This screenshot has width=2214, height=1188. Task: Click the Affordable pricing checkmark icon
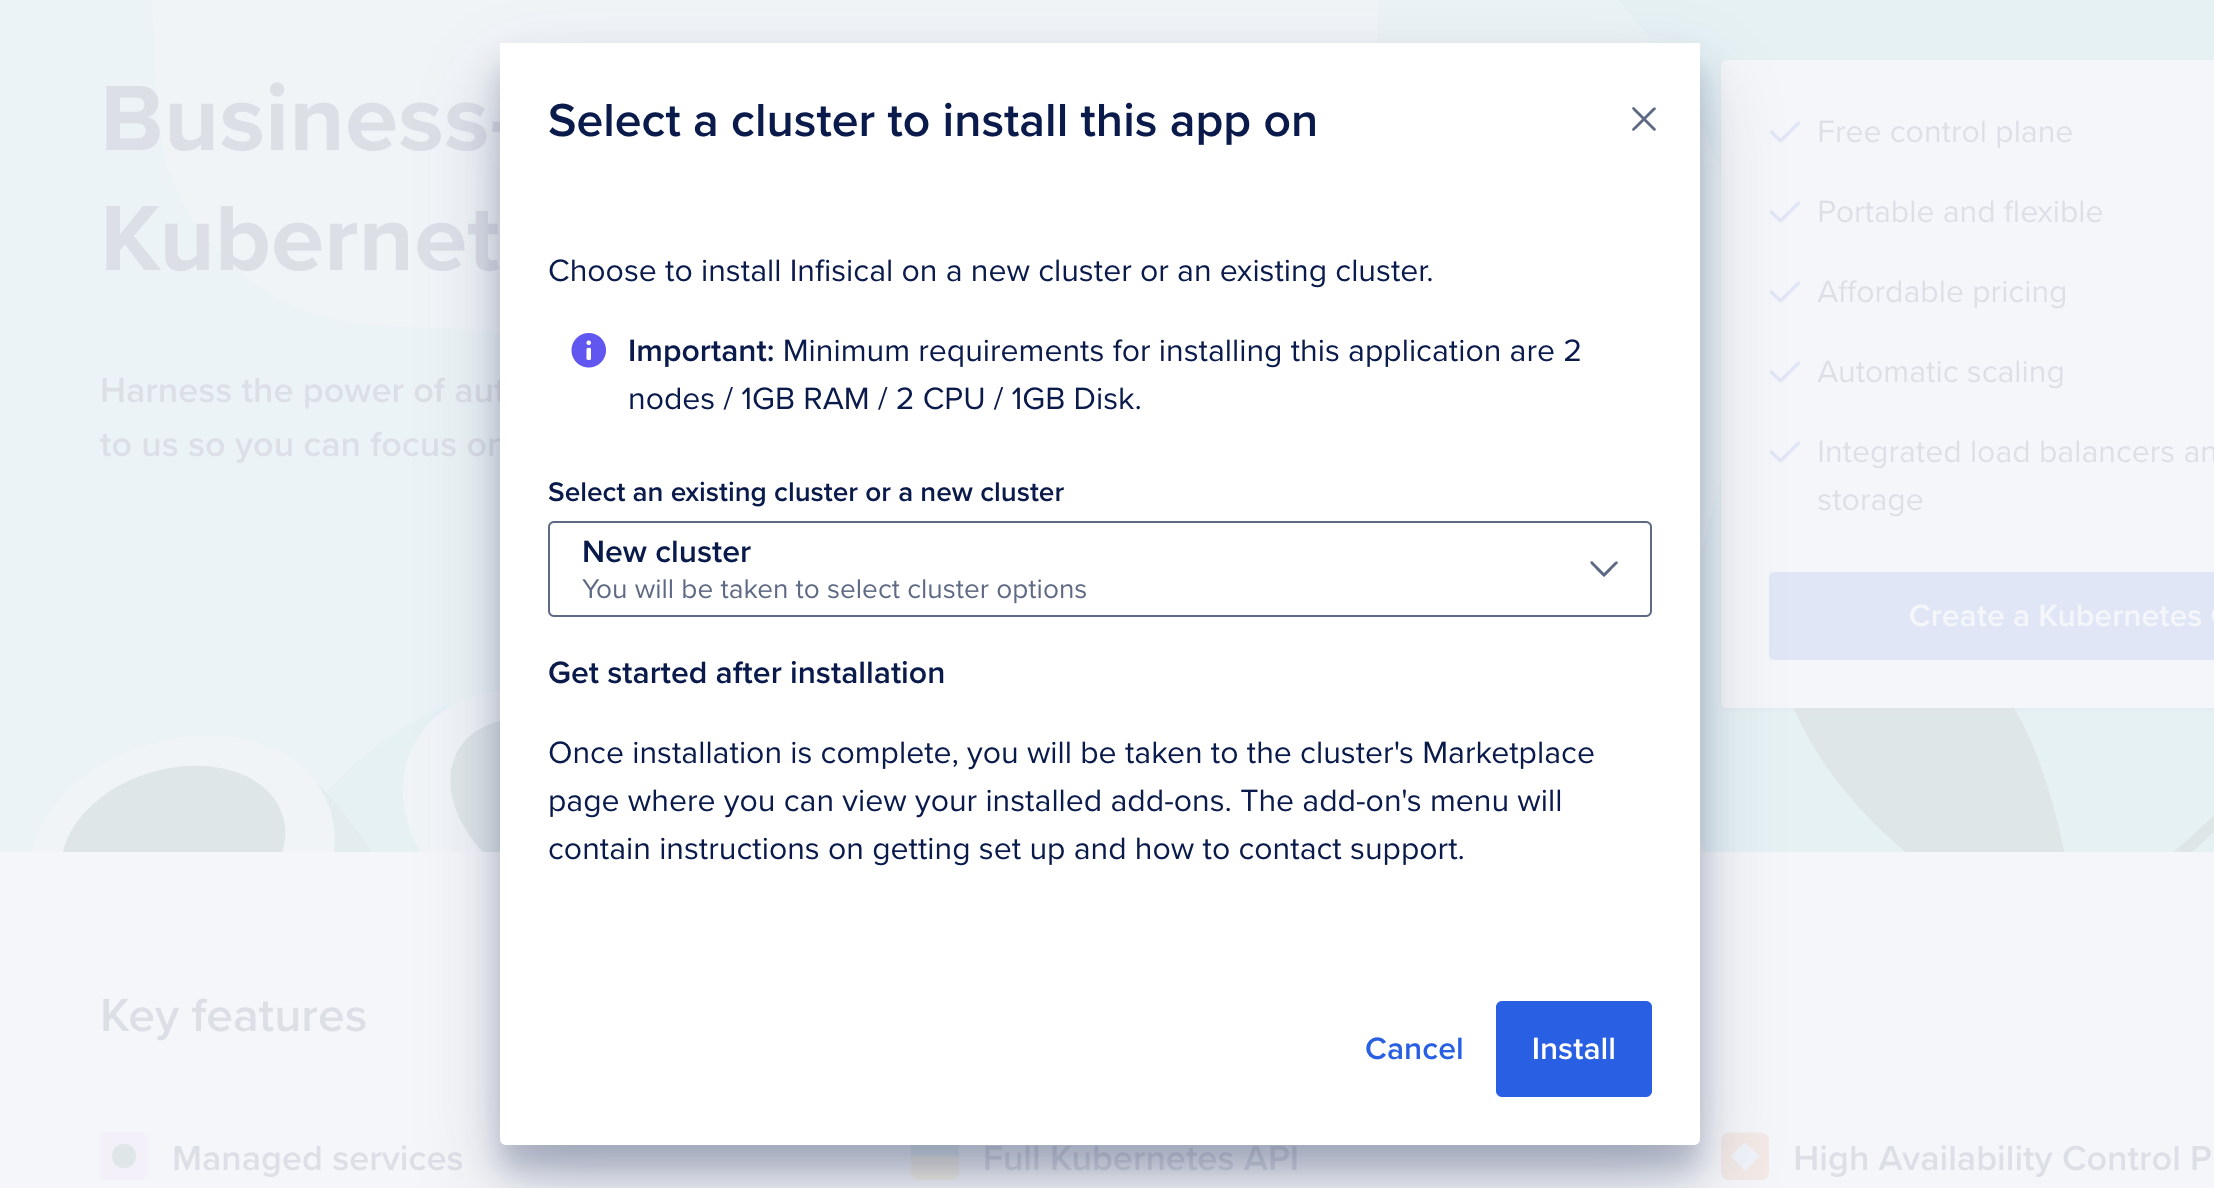click(1783, 292)
